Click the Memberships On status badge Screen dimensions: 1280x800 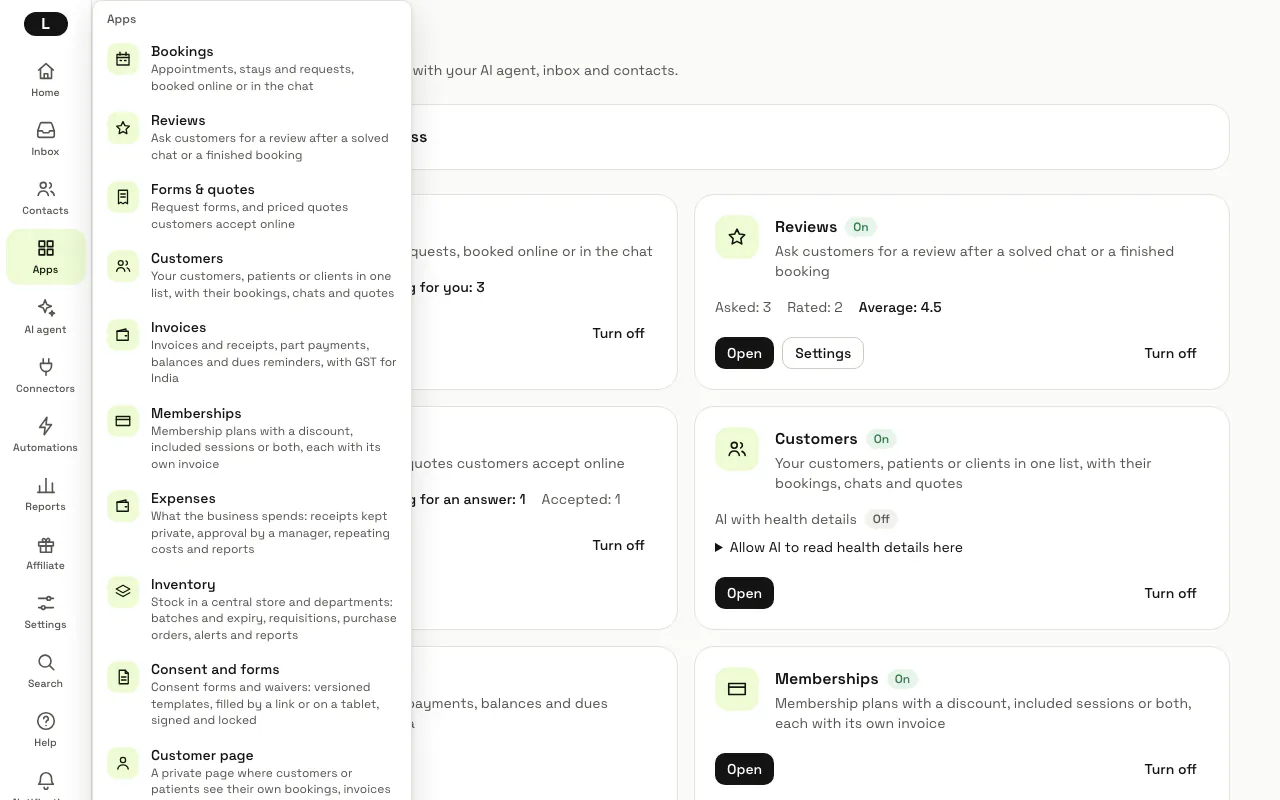[x=902, y=679]
